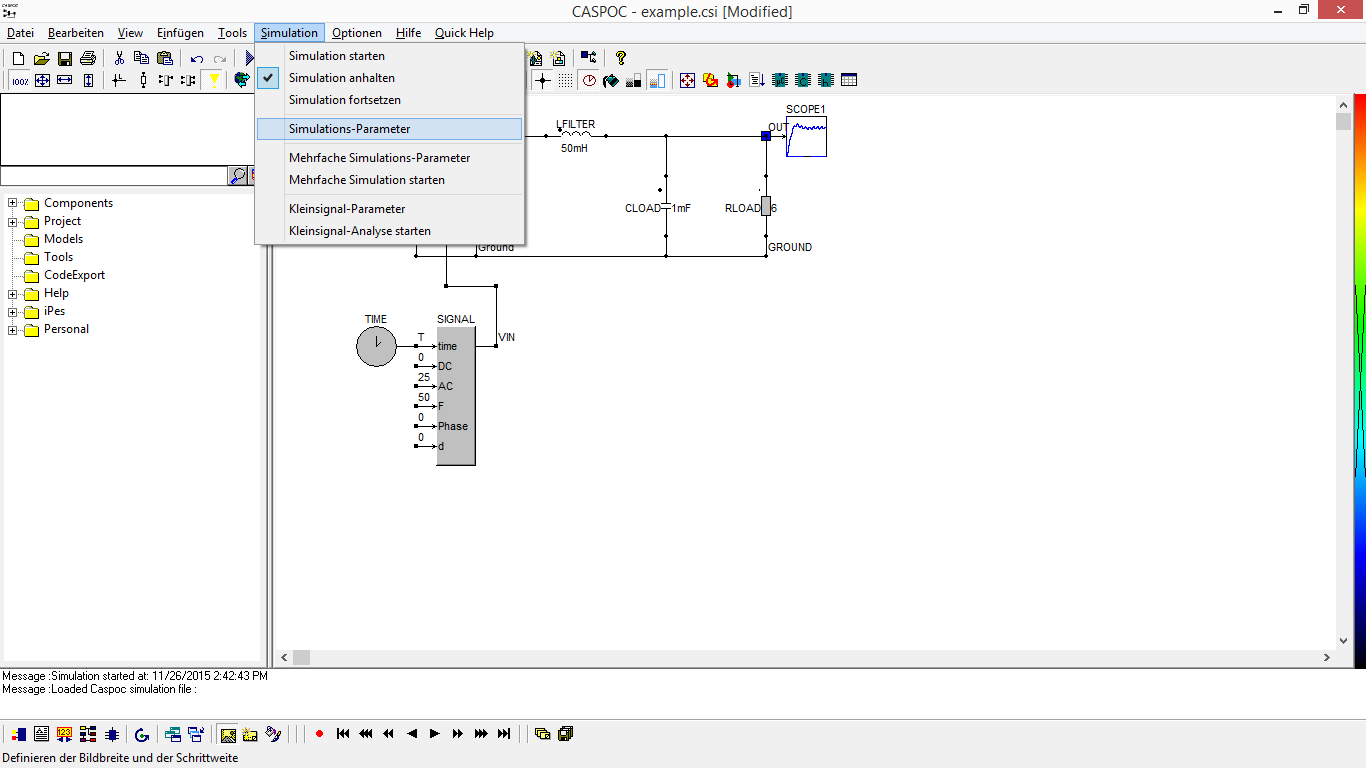
Task: Select Kleinsignal-Analyse starten
Action: coord(390,231)
